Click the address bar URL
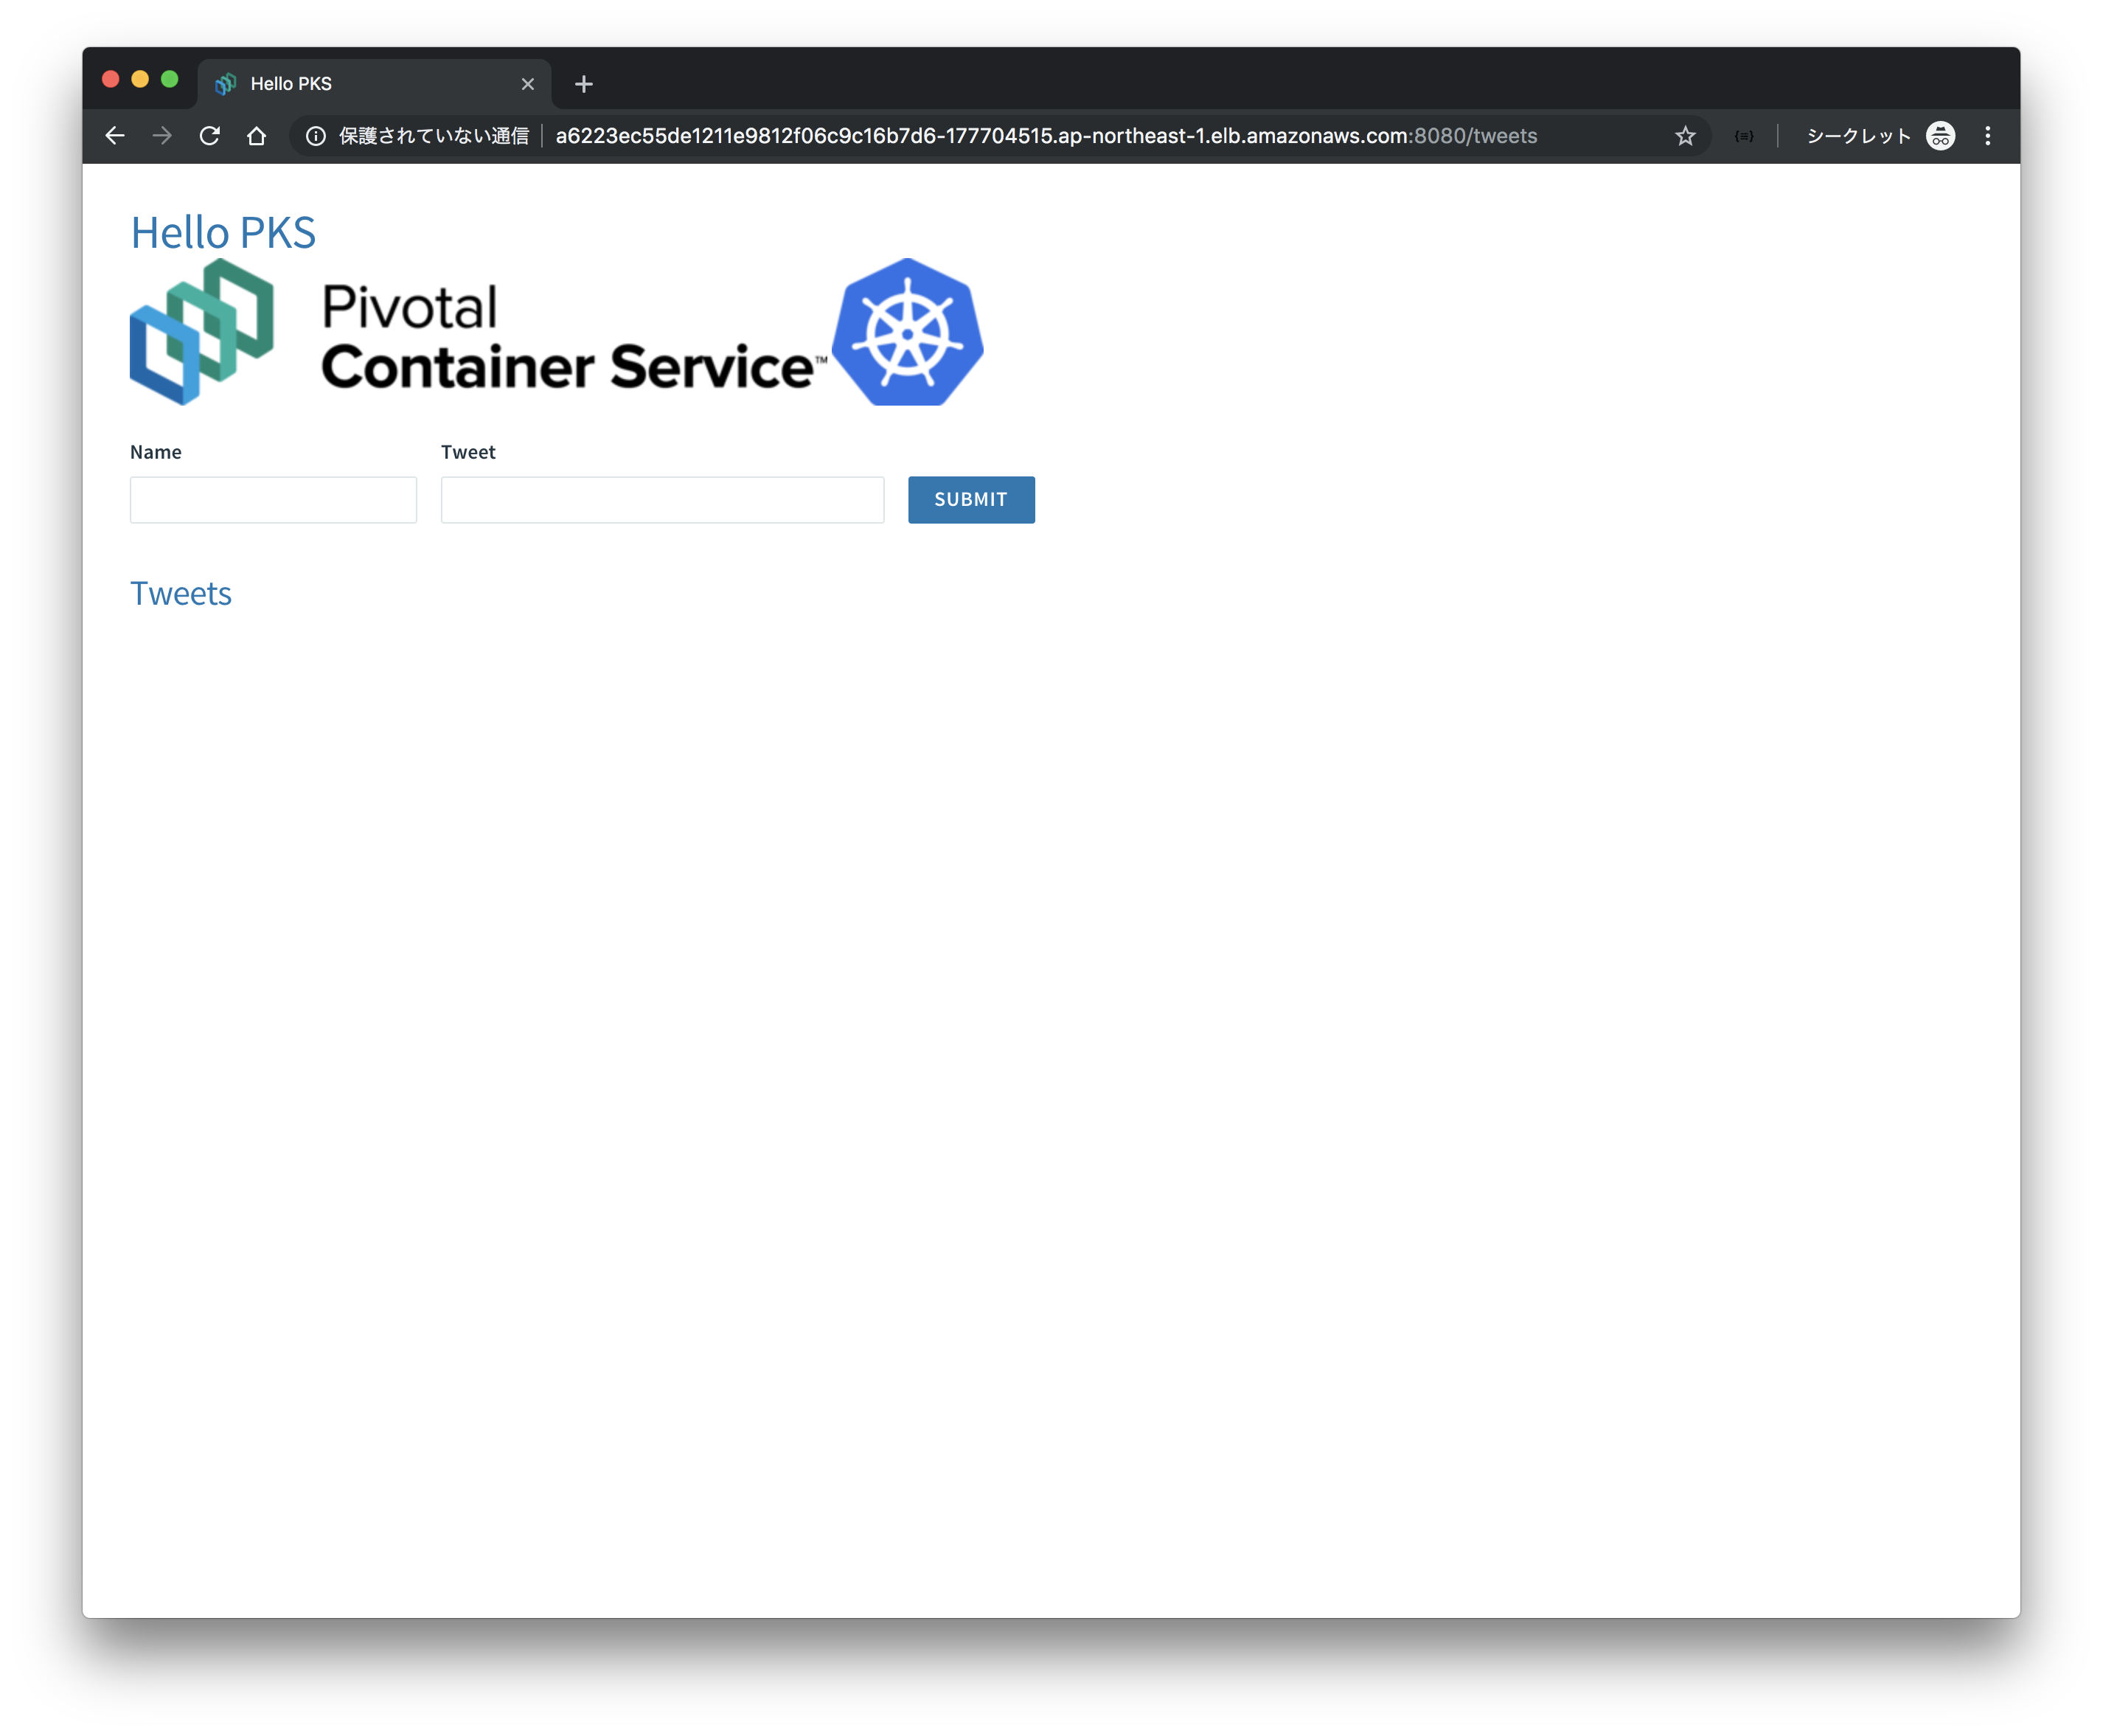 point(1046,136)
